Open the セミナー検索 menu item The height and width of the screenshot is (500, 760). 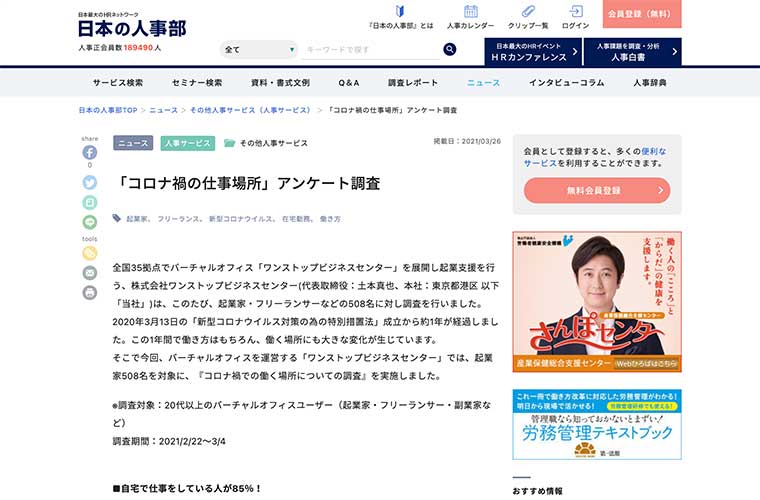pos(197,83)
